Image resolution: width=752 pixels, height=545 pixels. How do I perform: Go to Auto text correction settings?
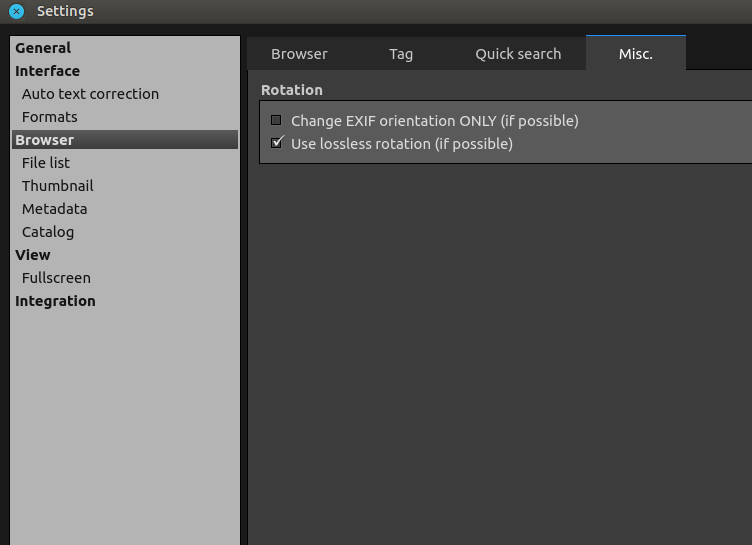(90, 94)
